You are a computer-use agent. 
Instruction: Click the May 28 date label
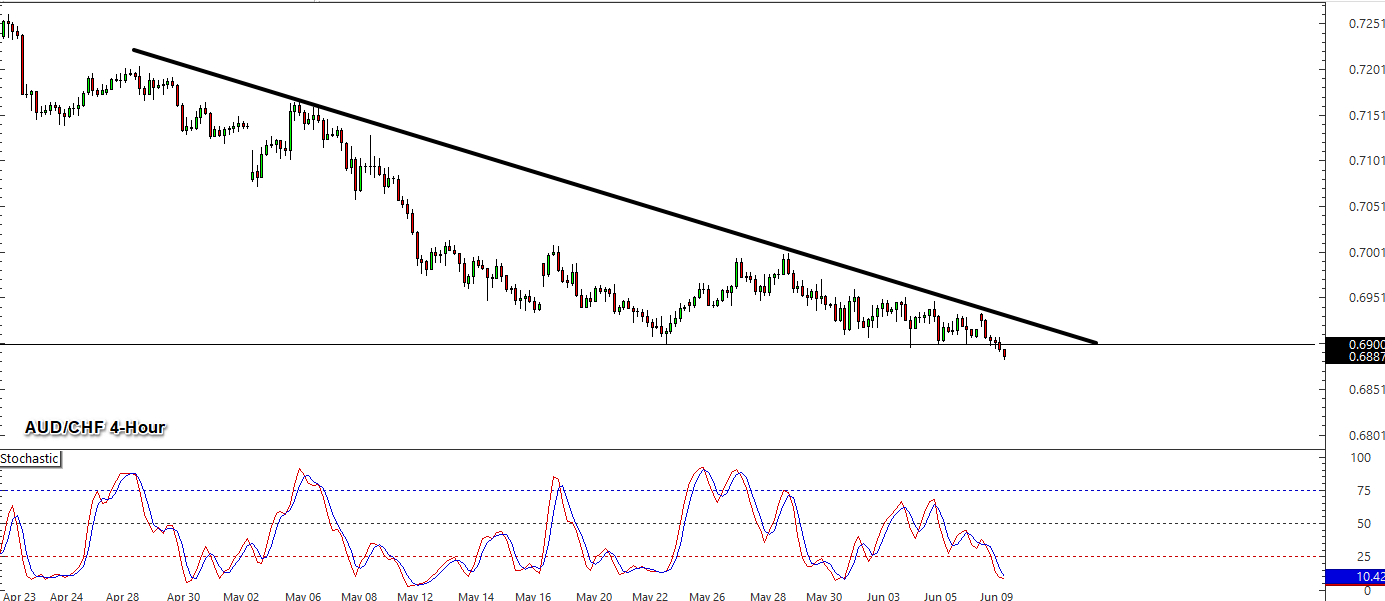[x=767, y=596]
